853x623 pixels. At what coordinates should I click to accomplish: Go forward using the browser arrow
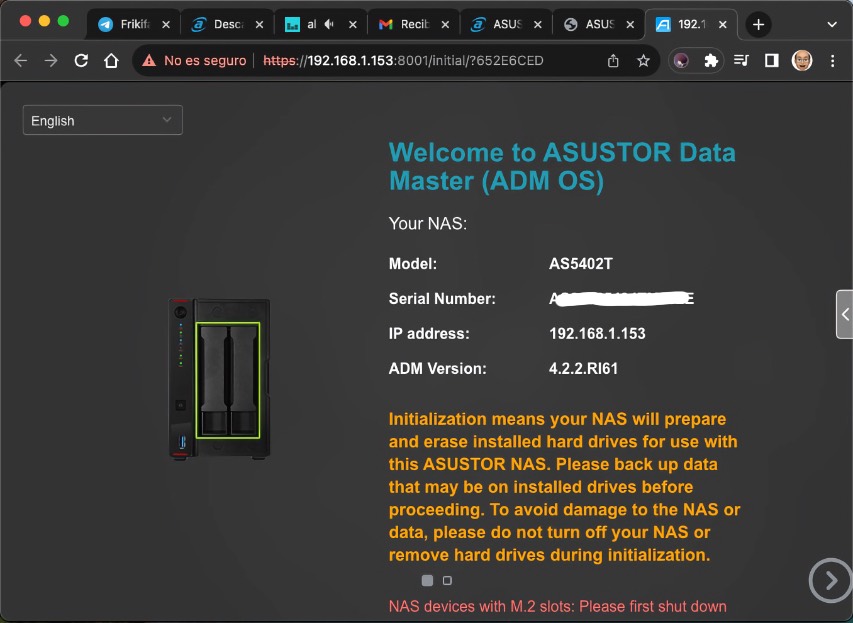pos(51,60)
